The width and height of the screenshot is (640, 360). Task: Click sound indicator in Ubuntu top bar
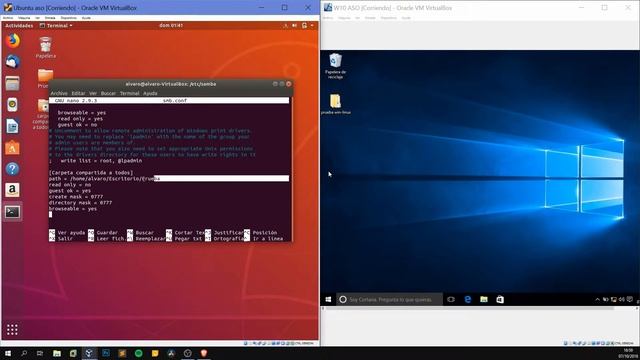[x=294, y=25]
